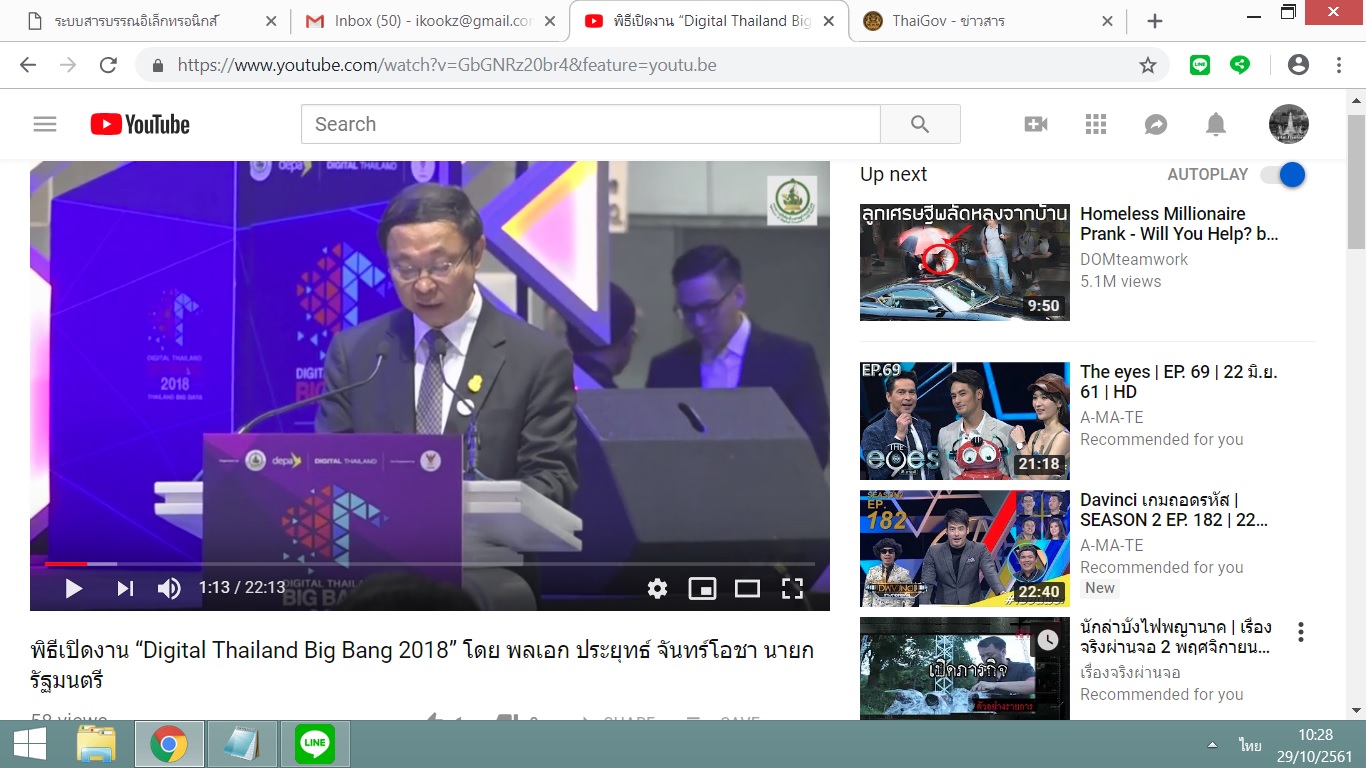The width and height of the screenshot is (1366, 768).
Task: Click the YouTube URL in address bar
Action: point(447,65)
